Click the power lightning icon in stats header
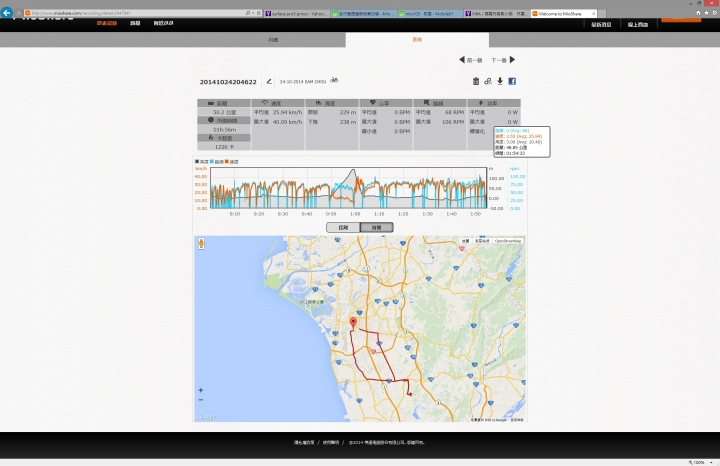The height and width of the screenshot is (466, 720). pyautogui.click(x=481, y=103)
